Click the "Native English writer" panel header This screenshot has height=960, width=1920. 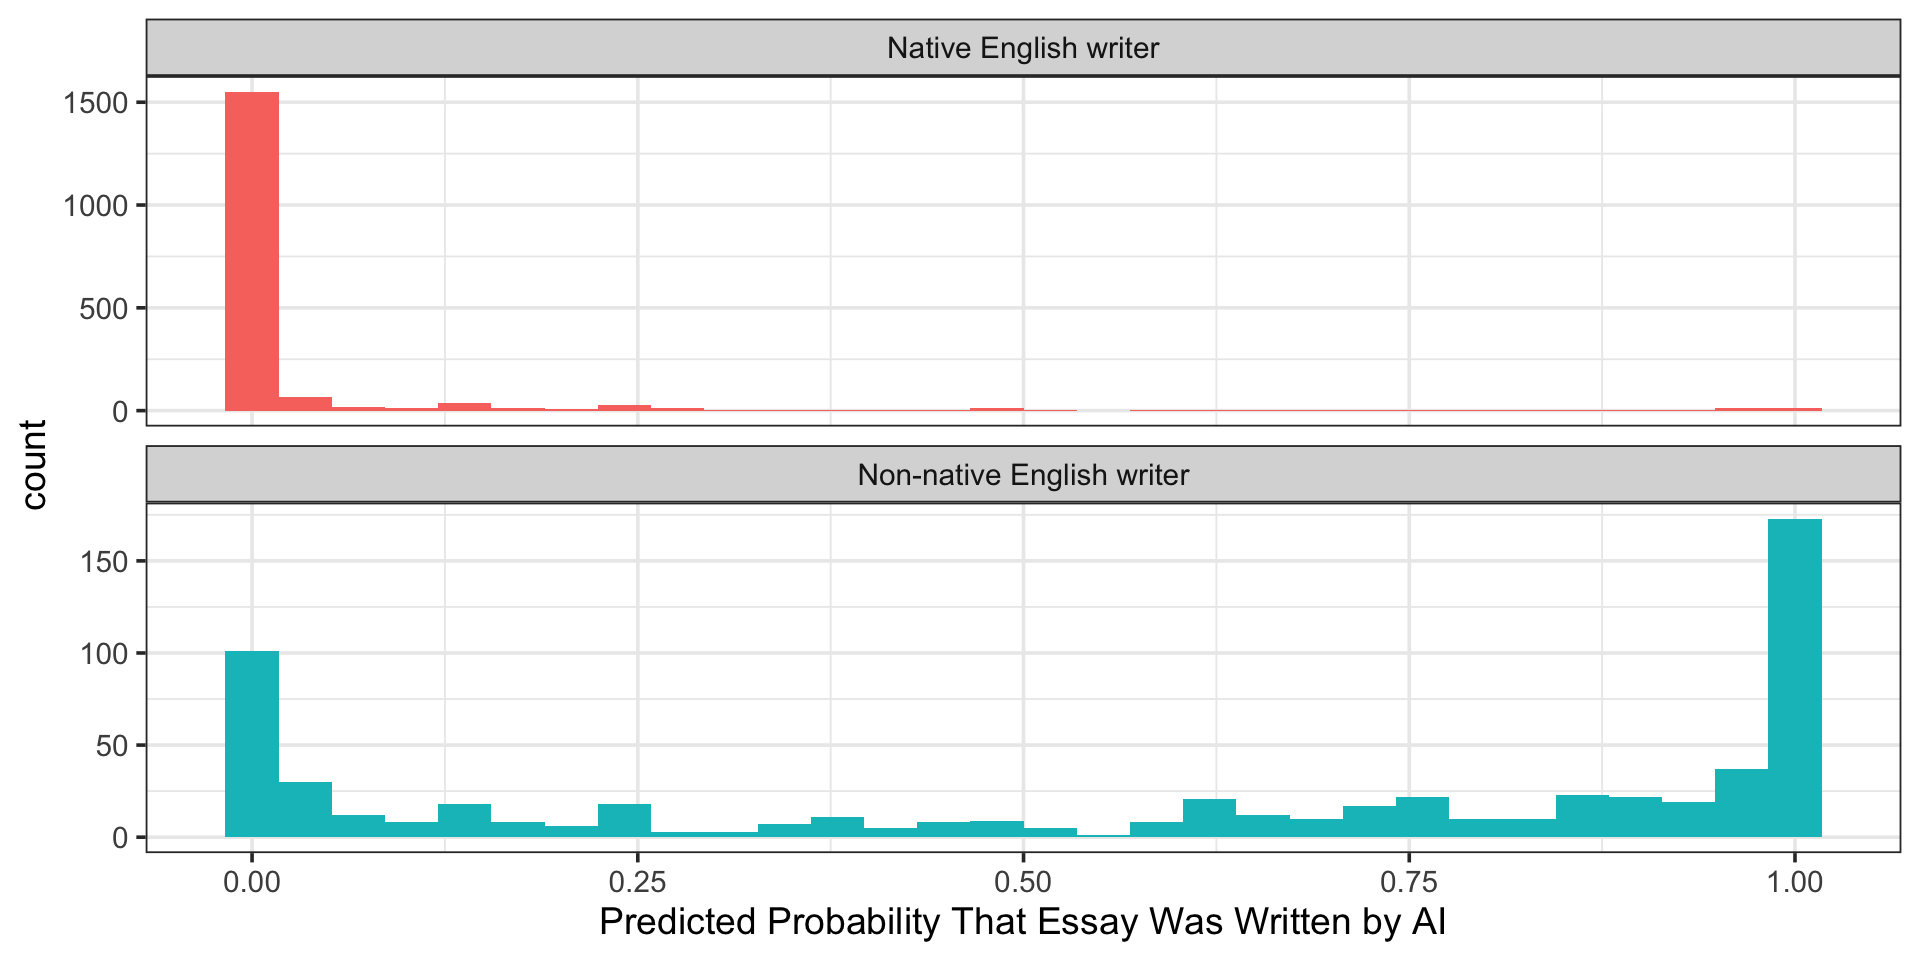[x=1023, y=48]
